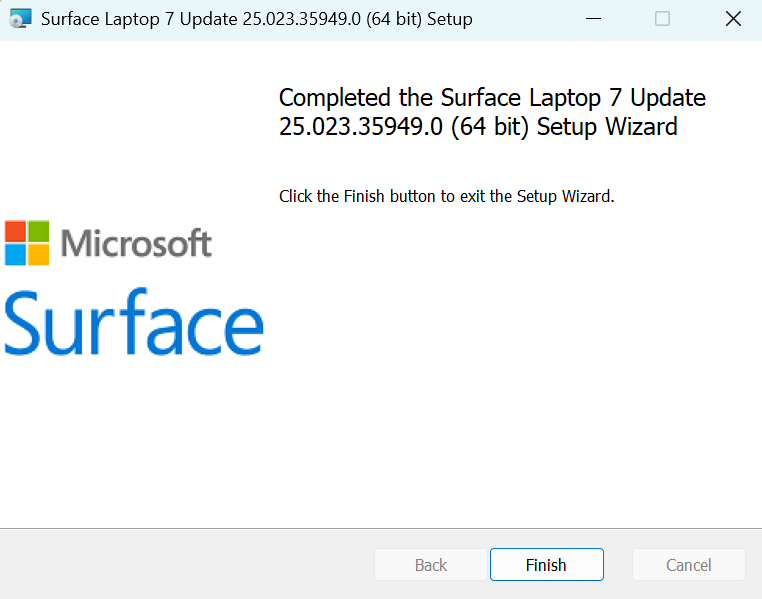Viewport: 762px width, 599px height.
Task: Close the Setup window with the X button
Action: coord(733,19)
